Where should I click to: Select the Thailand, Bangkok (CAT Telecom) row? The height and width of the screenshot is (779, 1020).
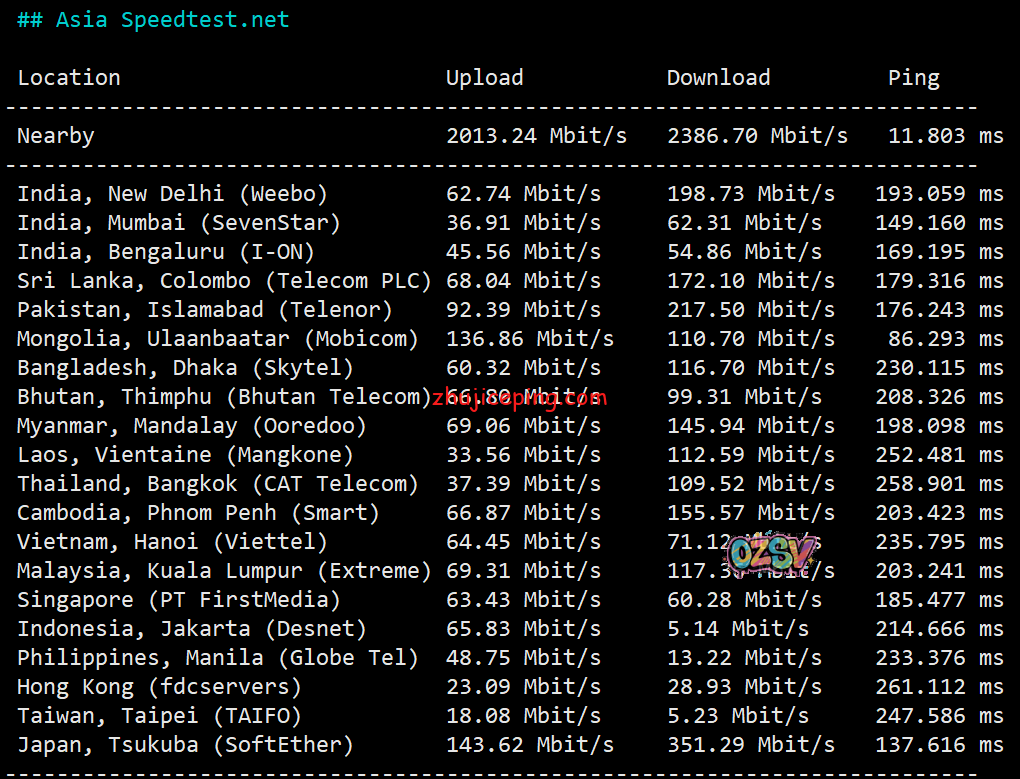click(x=218, y=484)
